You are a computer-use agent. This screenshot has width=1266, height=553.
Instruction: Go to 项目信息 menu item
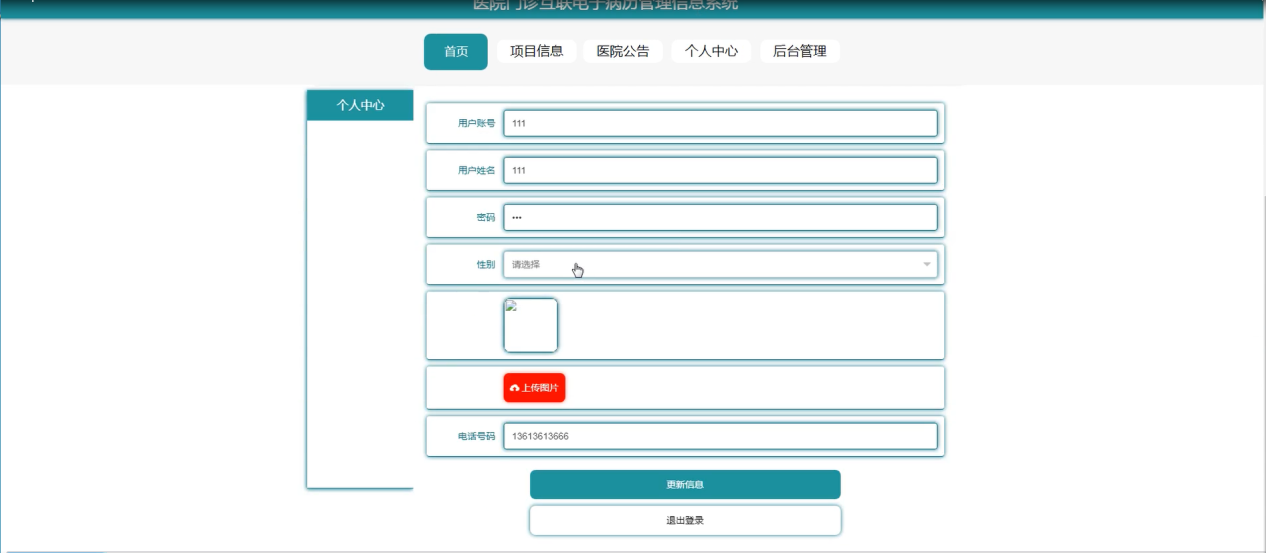tap(537, 52)
